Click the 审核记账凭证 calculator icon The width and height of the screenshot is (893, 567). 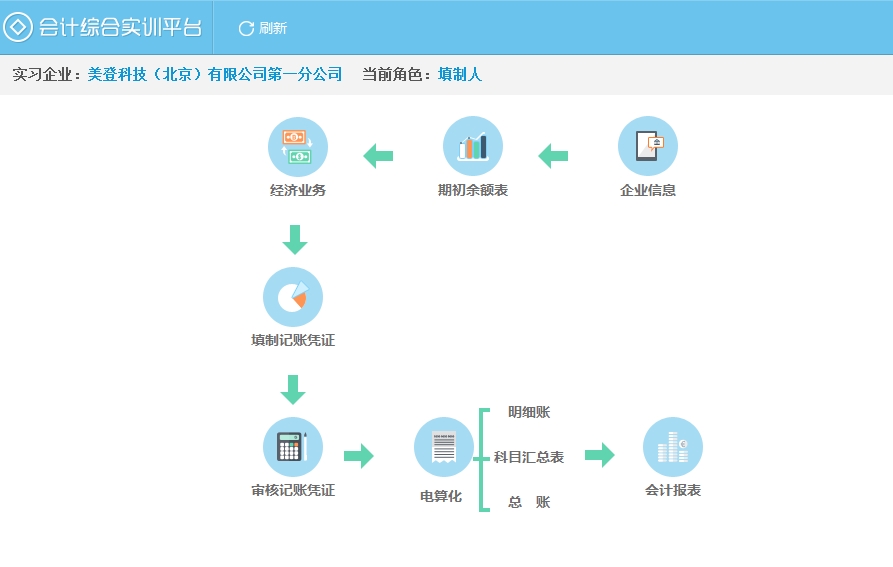tap(292, 447)
